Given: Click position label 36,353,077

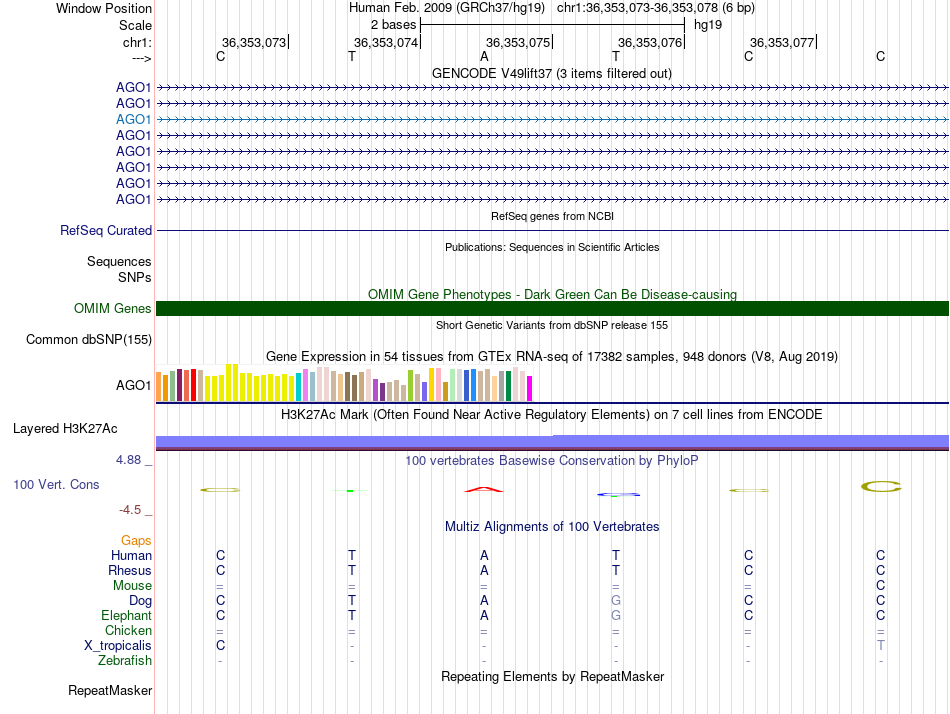Looking at the screenshot, I should (782, 42).
